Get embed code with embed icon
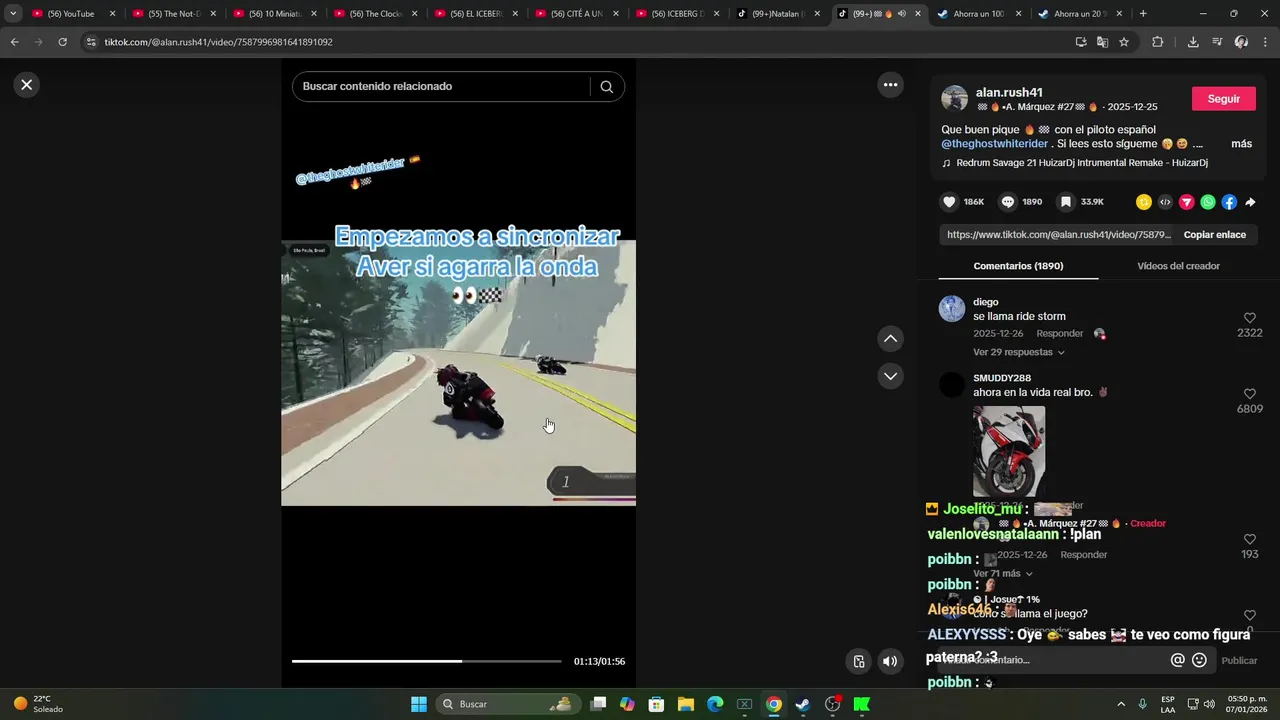The width and height of the screenshot is (1280, 720). (x=1165, y=202)
